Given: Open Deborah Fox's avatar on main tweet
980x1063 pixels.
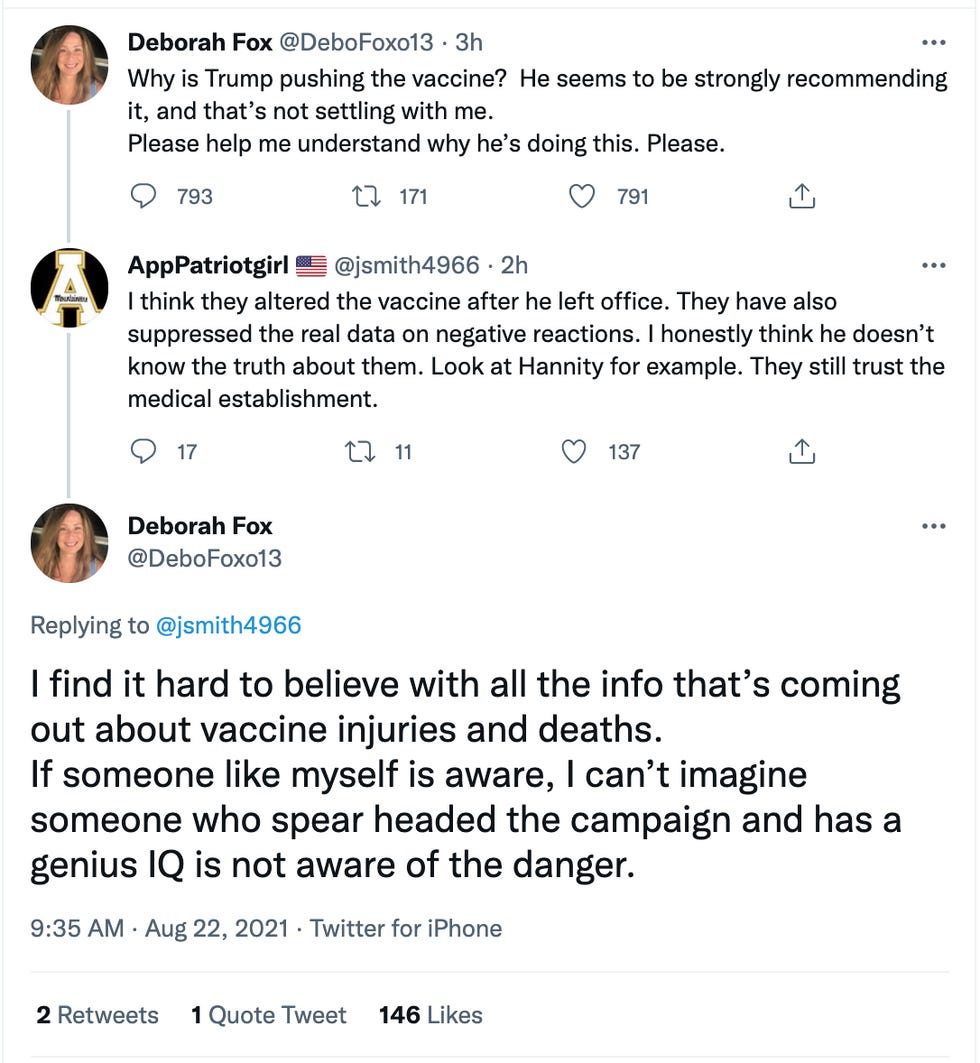Looking at the screenshot, I should pos(69,543).
